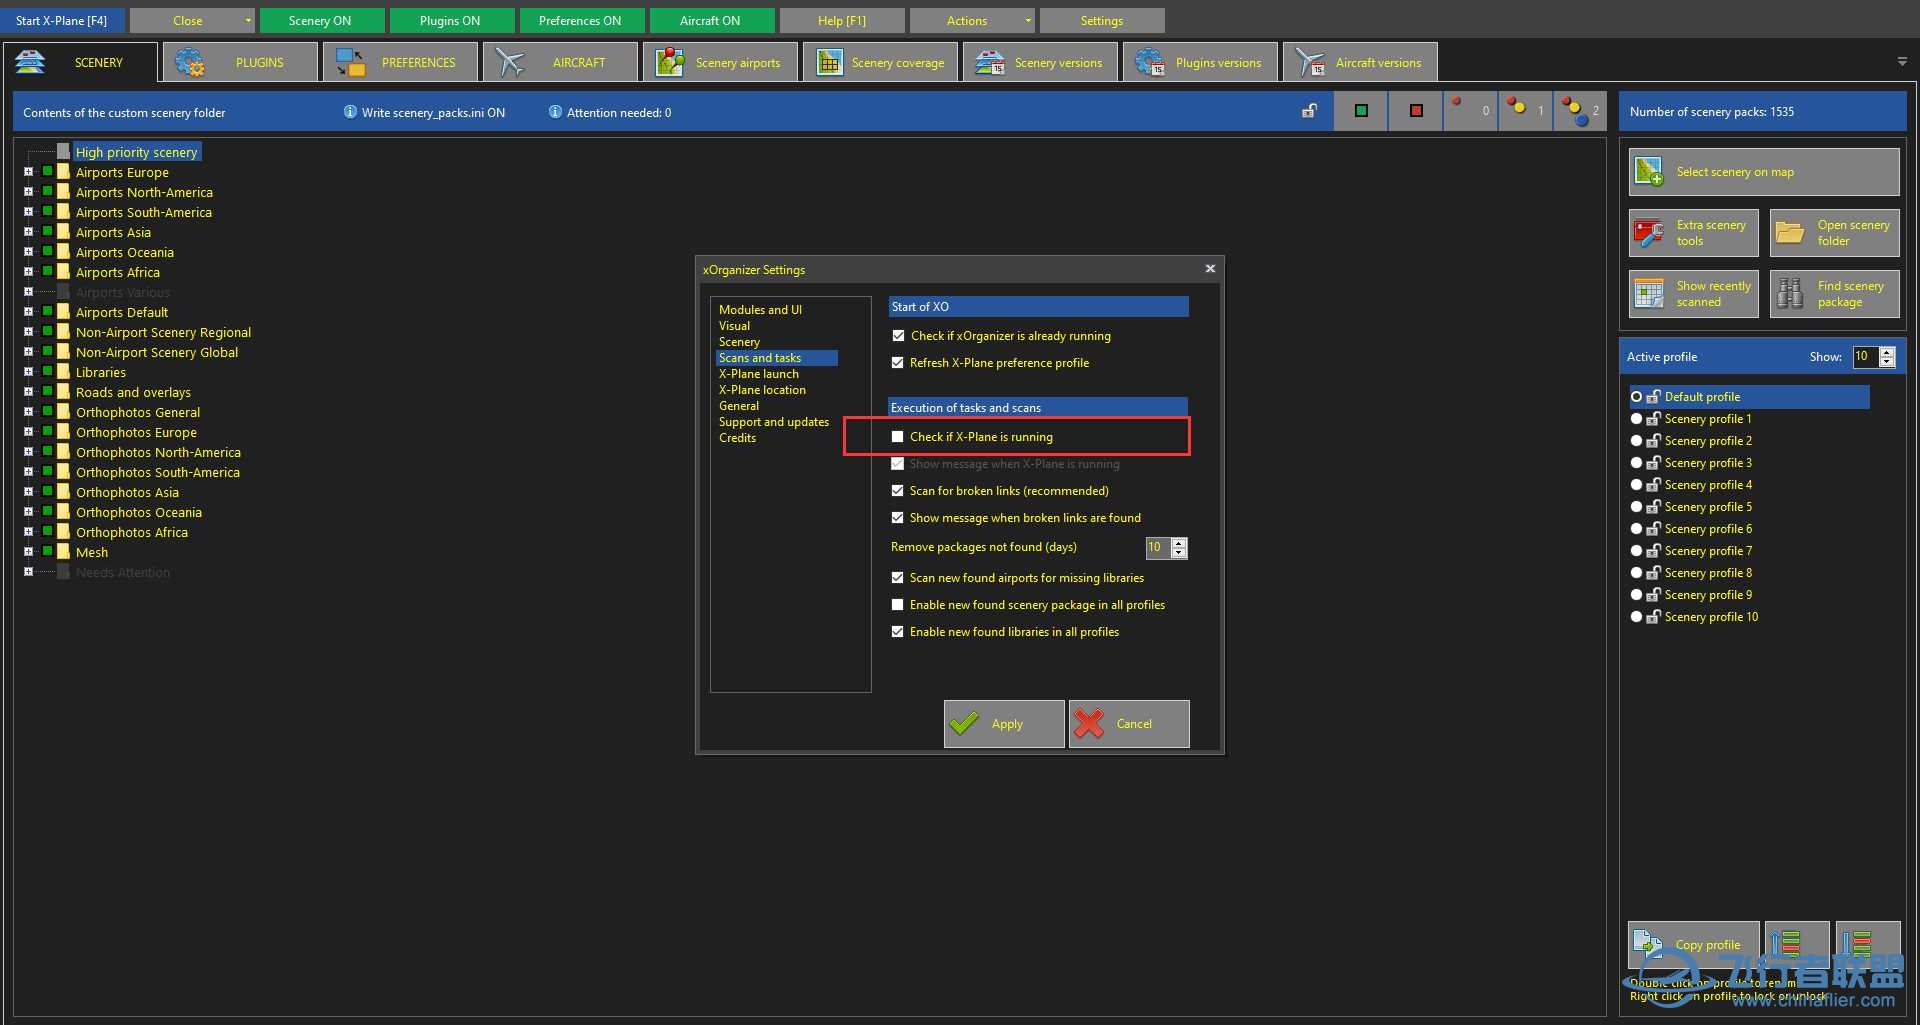Click the info icon beside Attention needed
The width and height of the screenshot is (1920, 1025).
click(555, 112)
